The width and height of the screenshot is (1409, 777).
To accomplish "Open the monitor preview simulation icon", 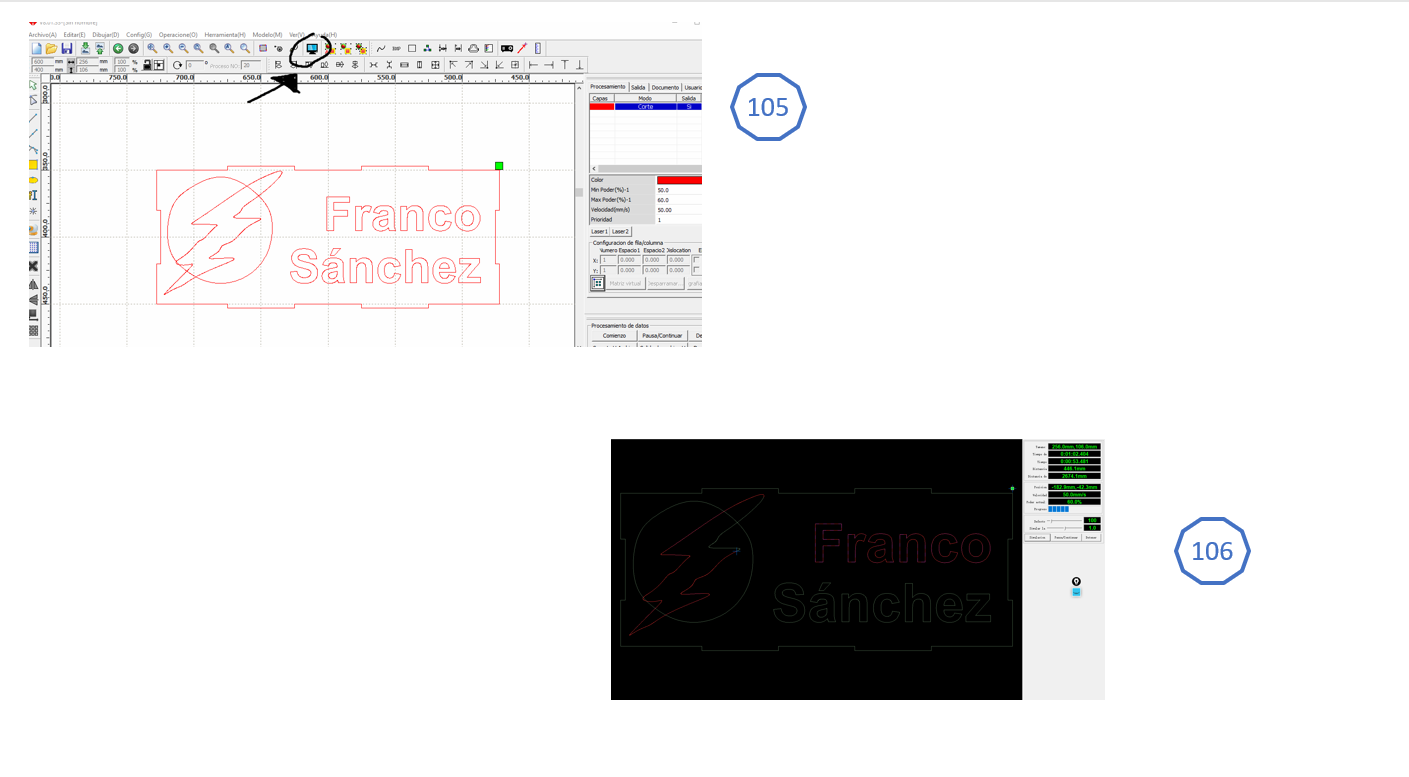I will tap(312, 48).
